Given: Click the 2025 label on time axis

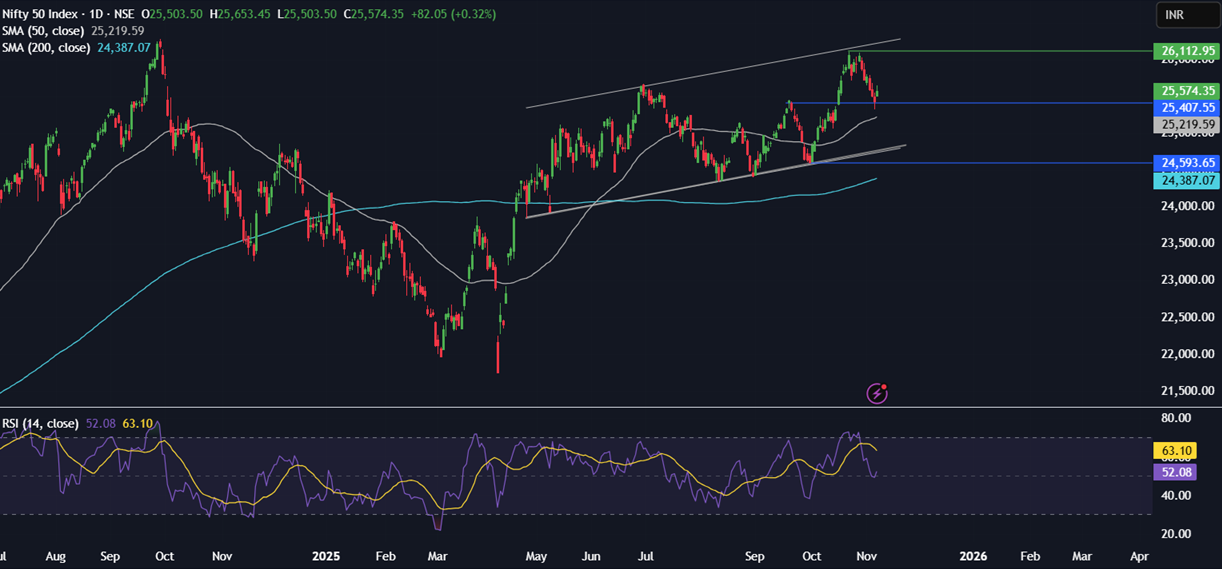Looking at the screenshot, I should pyautogui.click(x=328, y=555).
